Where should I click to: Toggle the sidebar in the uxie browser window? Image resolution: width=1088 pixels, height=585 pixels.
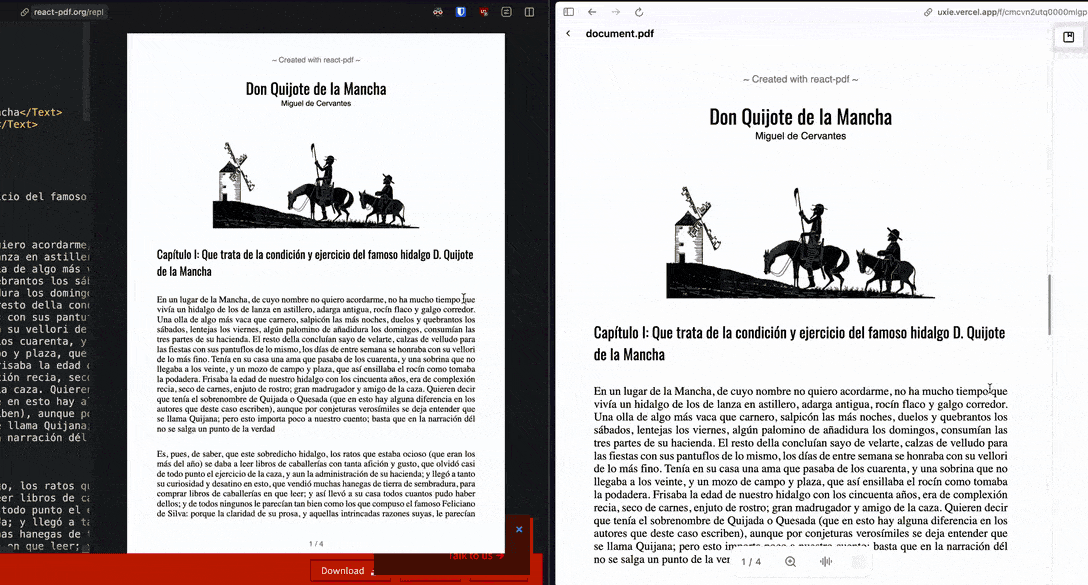click(x=568, y=12)
